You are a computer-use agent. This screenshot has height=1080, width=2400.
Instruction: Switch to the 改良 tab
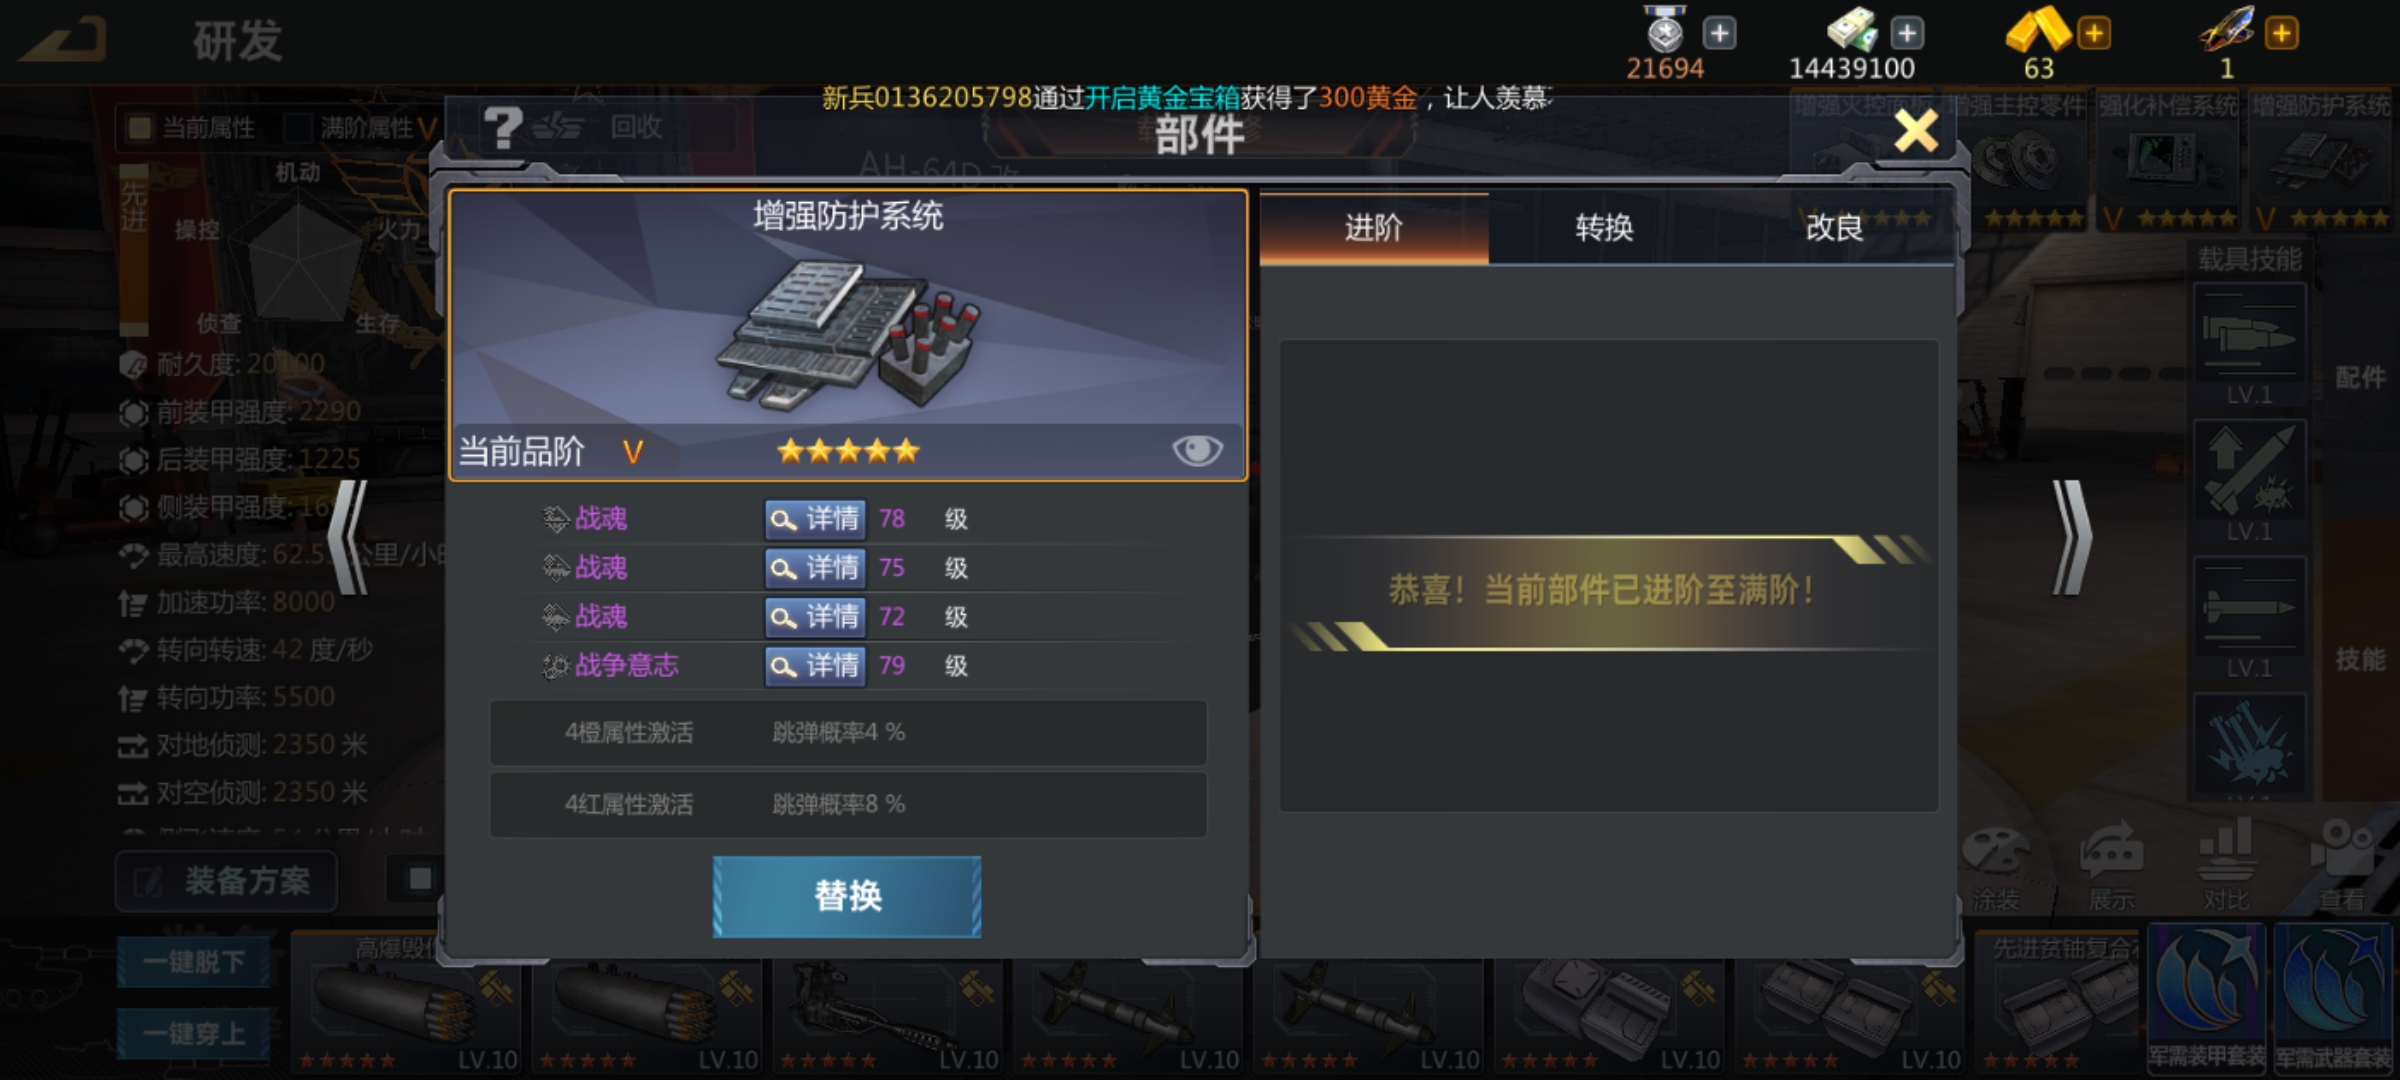click(1834, 228)
